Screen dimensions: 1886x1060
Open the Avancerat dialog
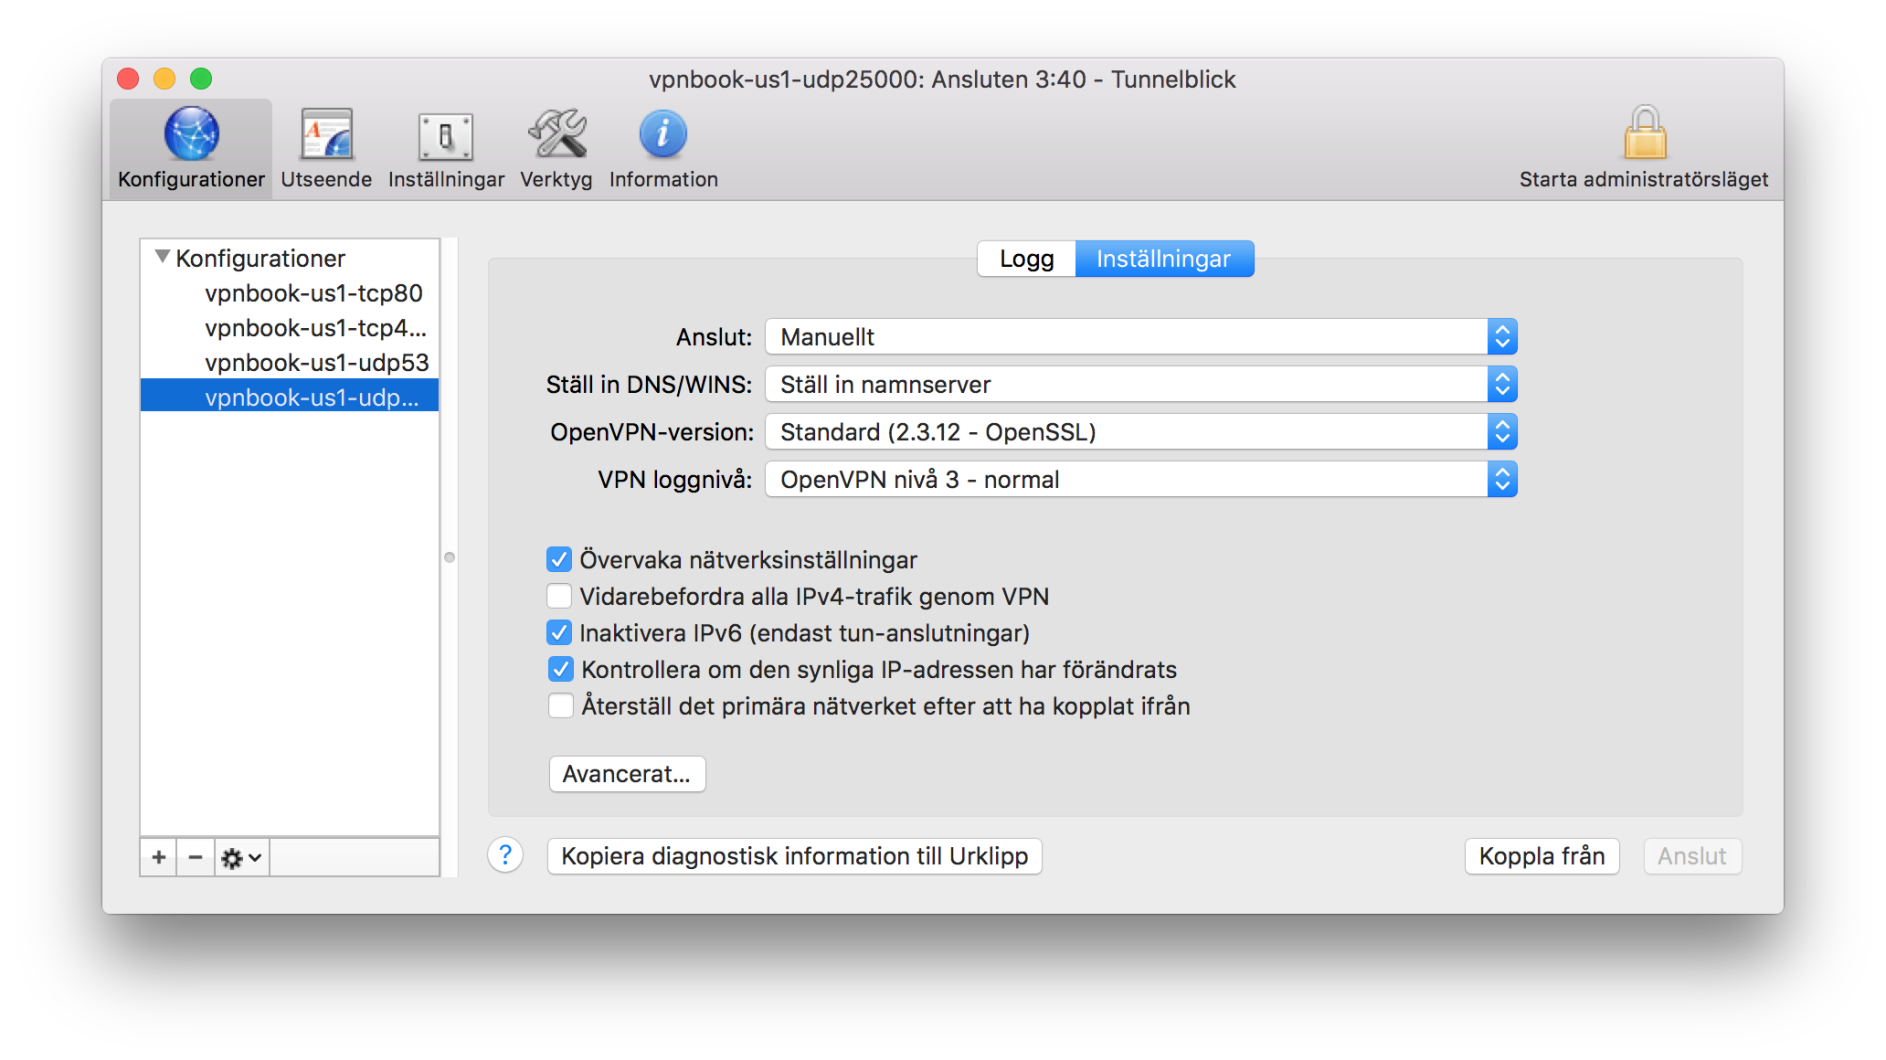[626, 773]
